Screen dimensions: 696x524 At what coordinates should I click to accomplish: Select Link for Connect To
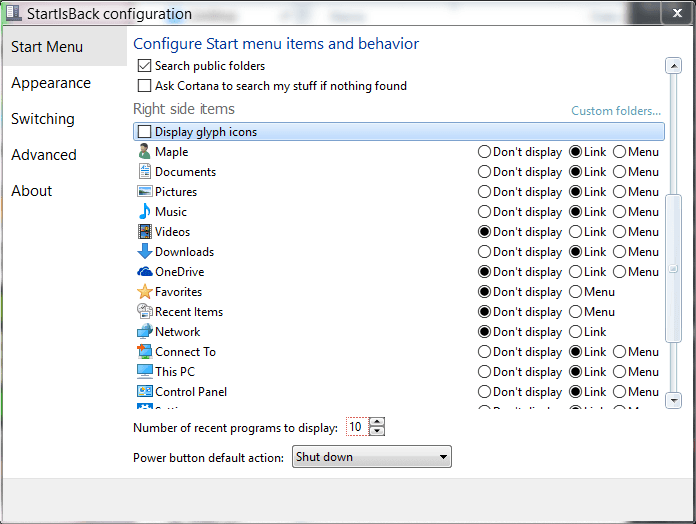575,351
